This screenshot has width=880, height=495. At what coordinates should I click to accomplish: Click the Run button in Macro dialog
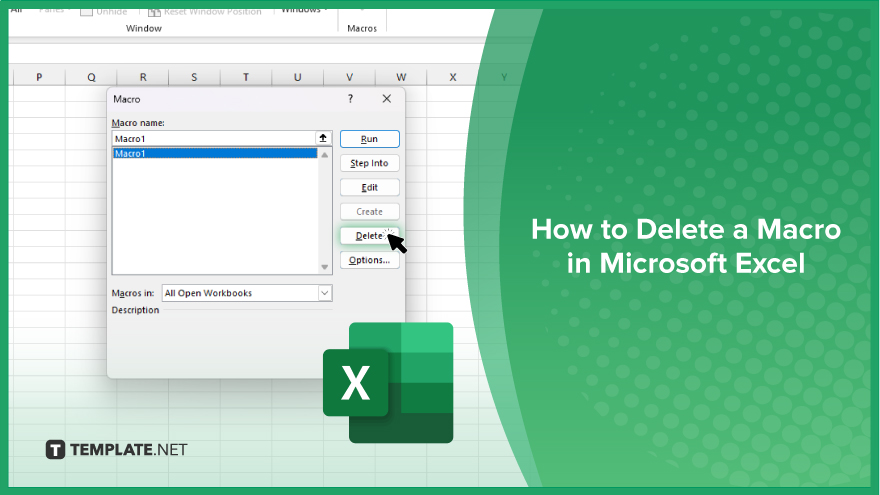pos(369,139)
